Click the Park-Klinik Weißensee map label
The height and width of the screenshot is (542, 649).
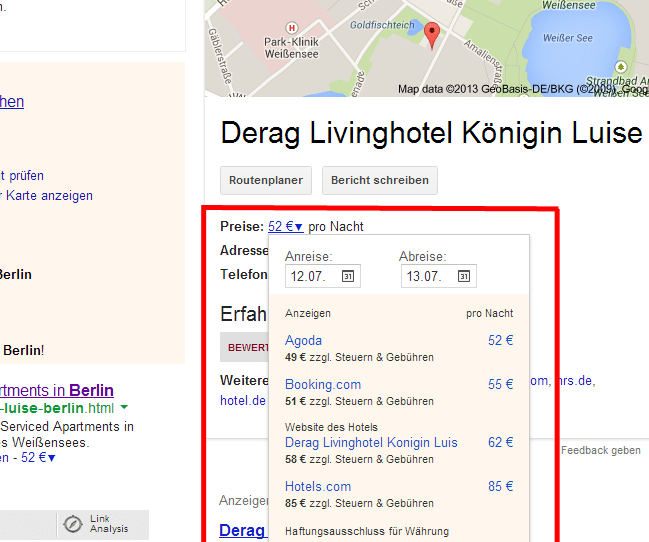pos(292,48)
